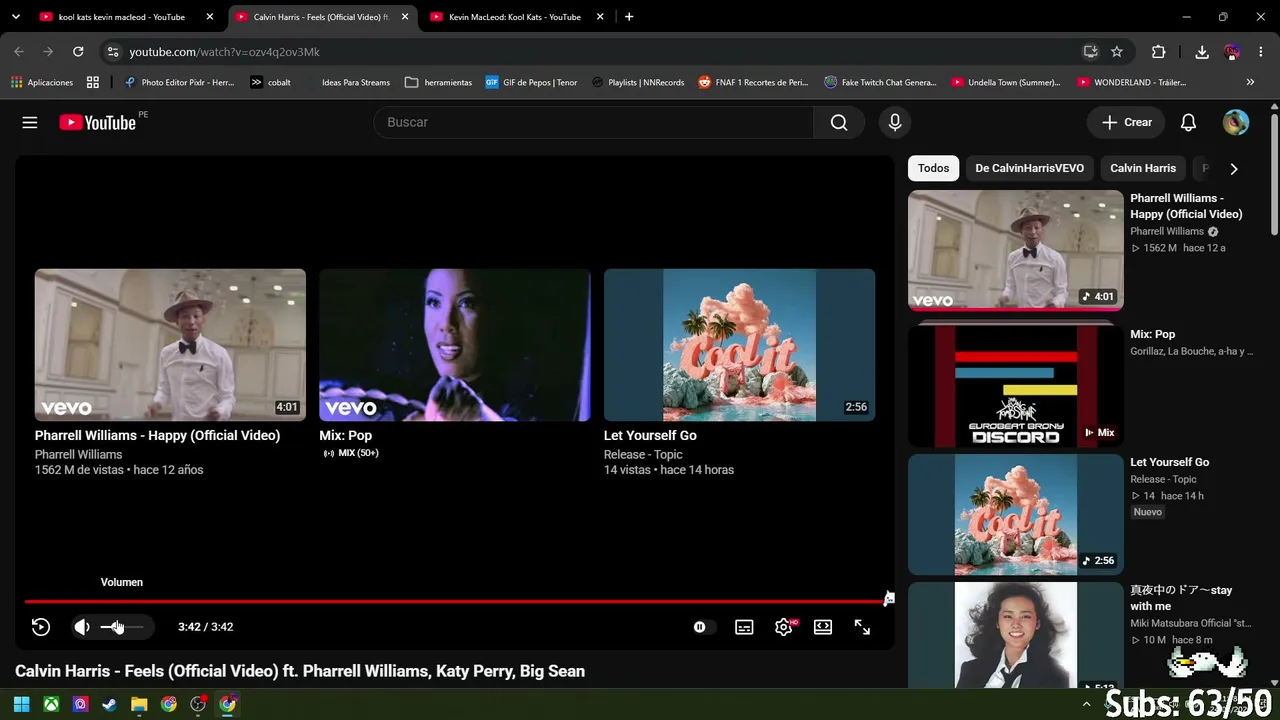This screenshot has width=1280, height=720.
Task: Click the red video progress bar
Action: 455,601
